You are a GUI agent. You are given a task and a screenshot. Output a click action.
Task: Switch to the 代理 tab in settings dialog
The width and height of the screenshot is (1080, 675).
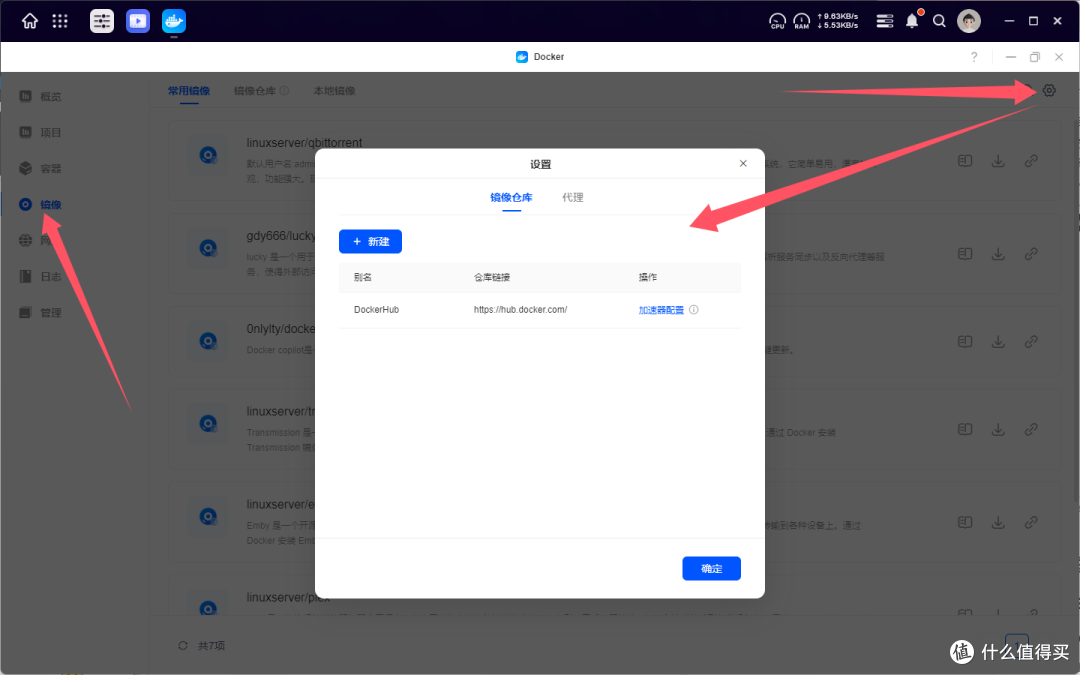[x=572, y=198]
